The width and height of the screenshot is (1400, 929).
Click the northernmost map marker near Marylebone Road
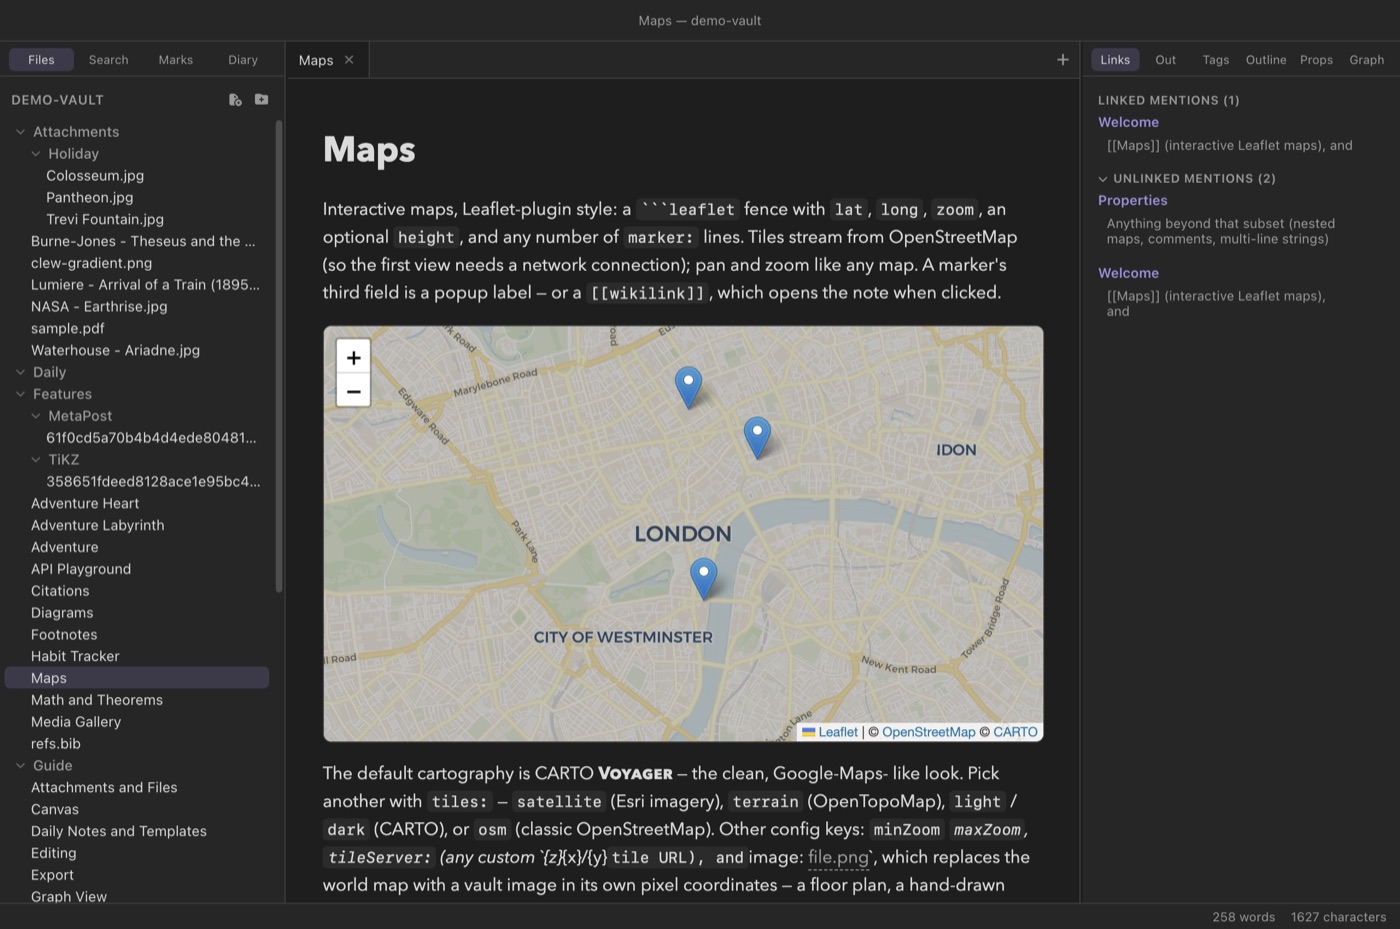(x=688, y=387)
